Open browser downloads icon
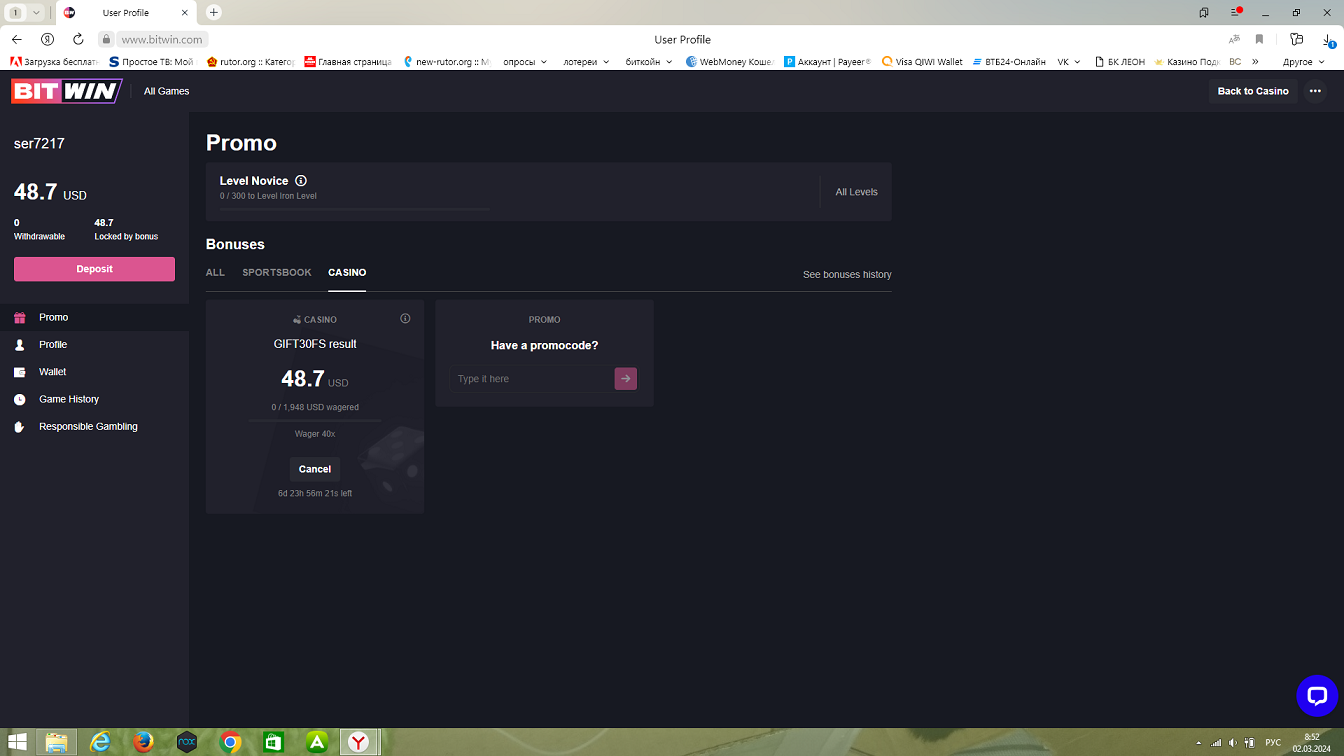Image resolution: width=1344 pixels, height=756 pixels. click(x=1329, y=39)
